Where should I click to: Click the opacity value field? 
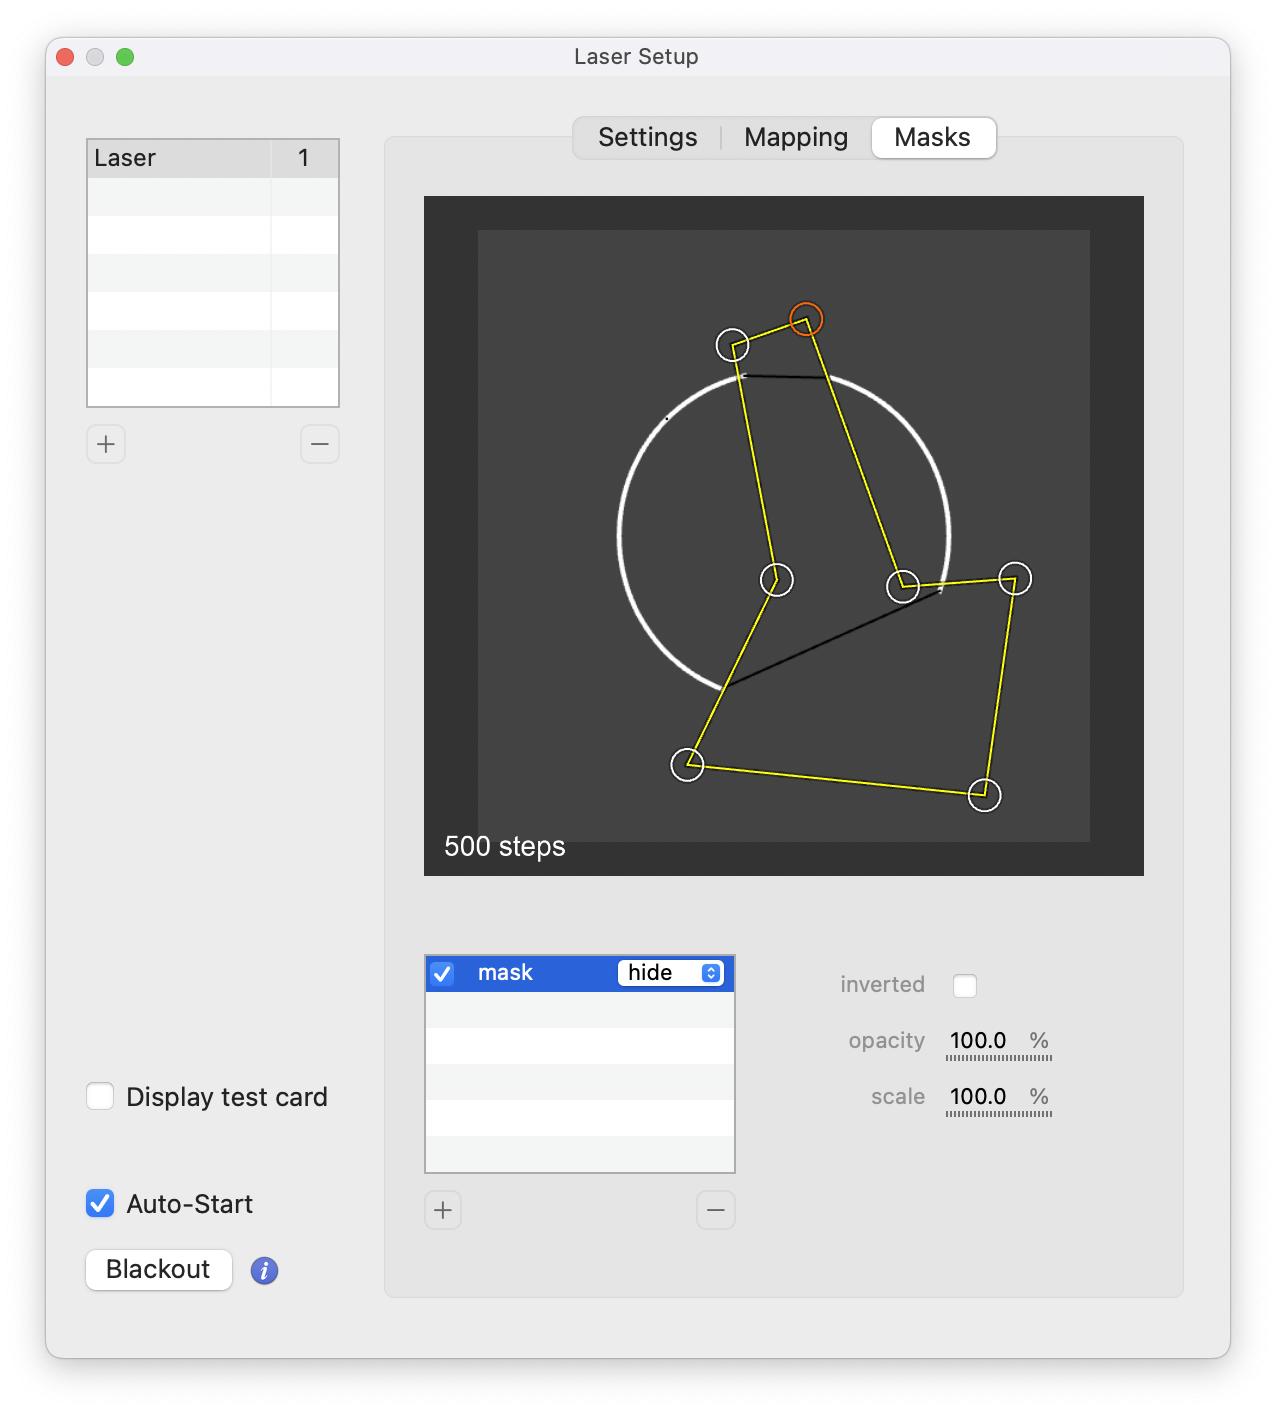pos(978,1040)
